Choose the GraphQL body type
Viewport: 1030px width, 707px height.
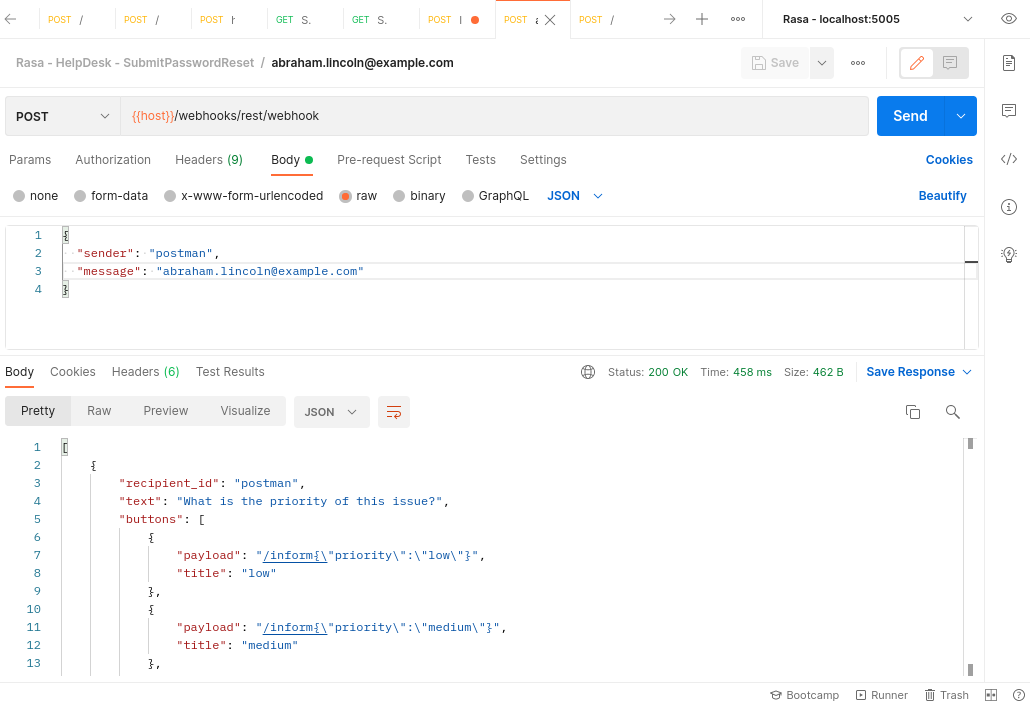[x=468, y=196]
